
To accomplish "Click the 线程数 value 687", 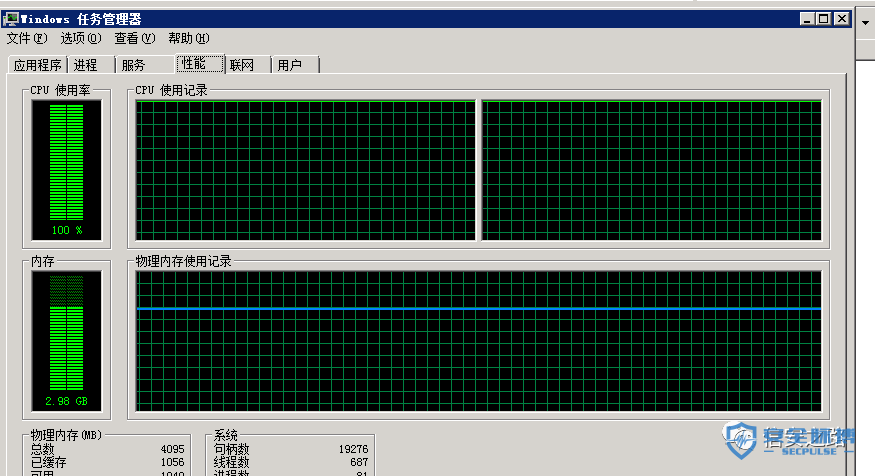I will coord(359,463).
